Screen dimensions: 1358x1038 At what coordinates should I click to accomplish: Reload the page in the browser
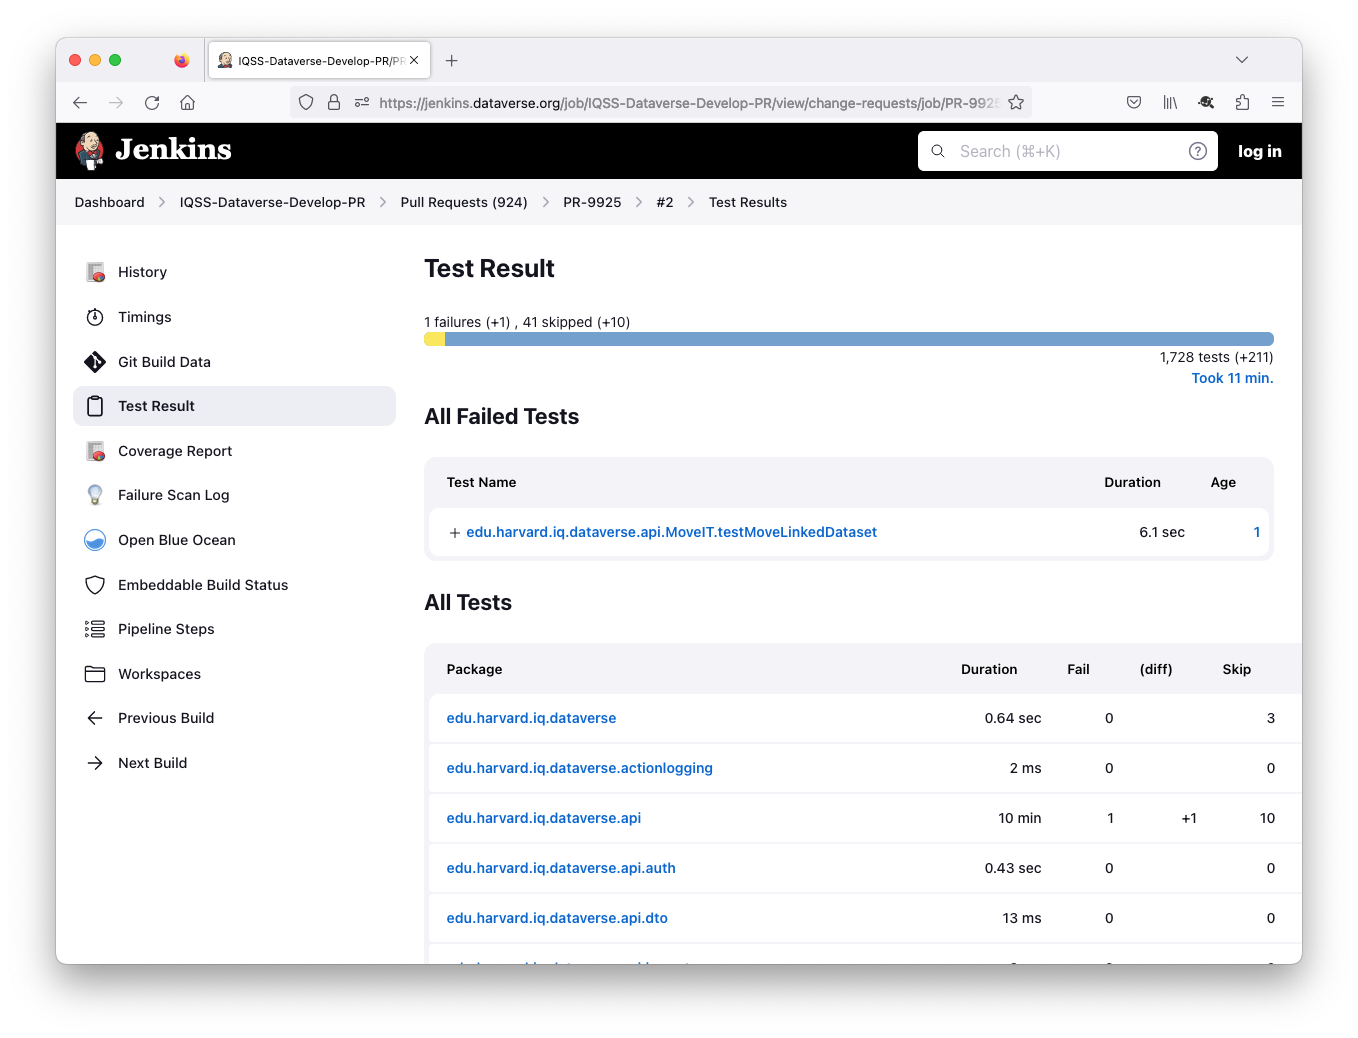coord(152,102)
